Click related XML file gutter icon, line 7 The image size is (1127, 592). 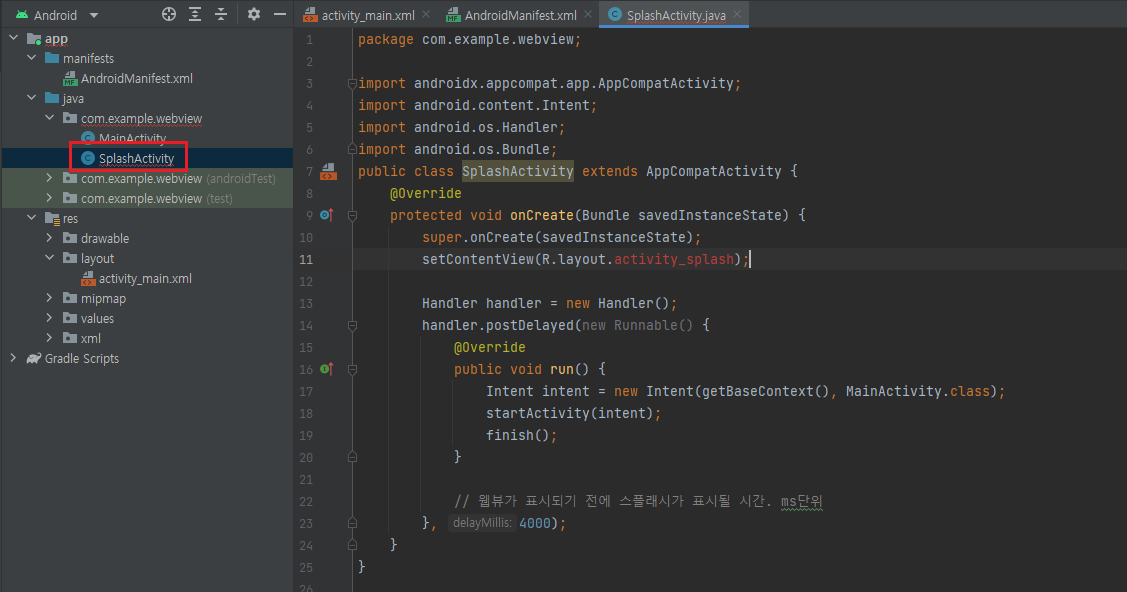pos(328,171)
